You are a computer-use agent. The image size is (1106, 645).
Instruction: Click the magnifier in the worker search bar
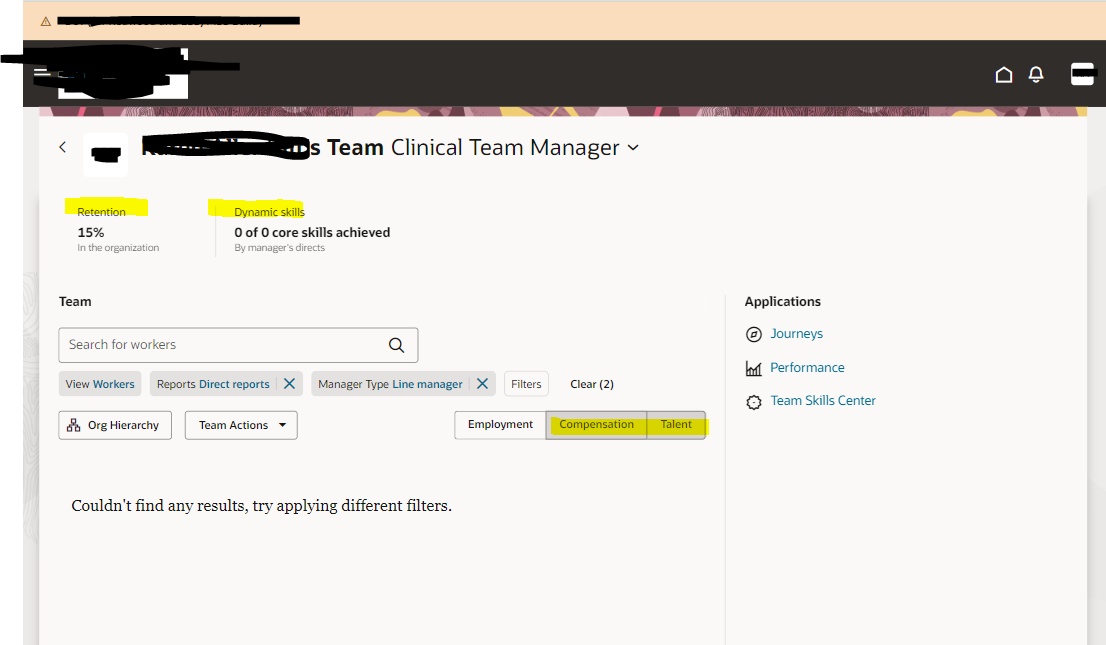[396, 344]
